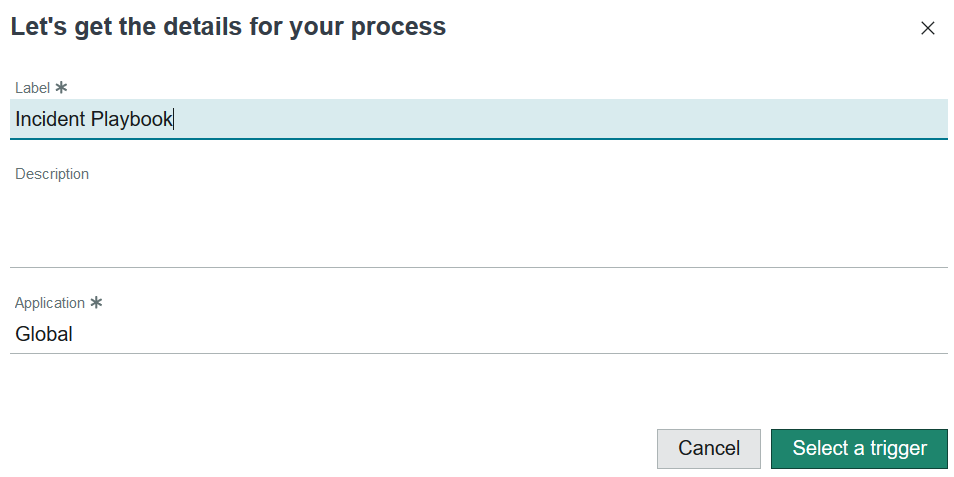This screenshot has width=954, height=477.
Task: Click the word Playbook in Label field
Action: click(x=132, y=119)
